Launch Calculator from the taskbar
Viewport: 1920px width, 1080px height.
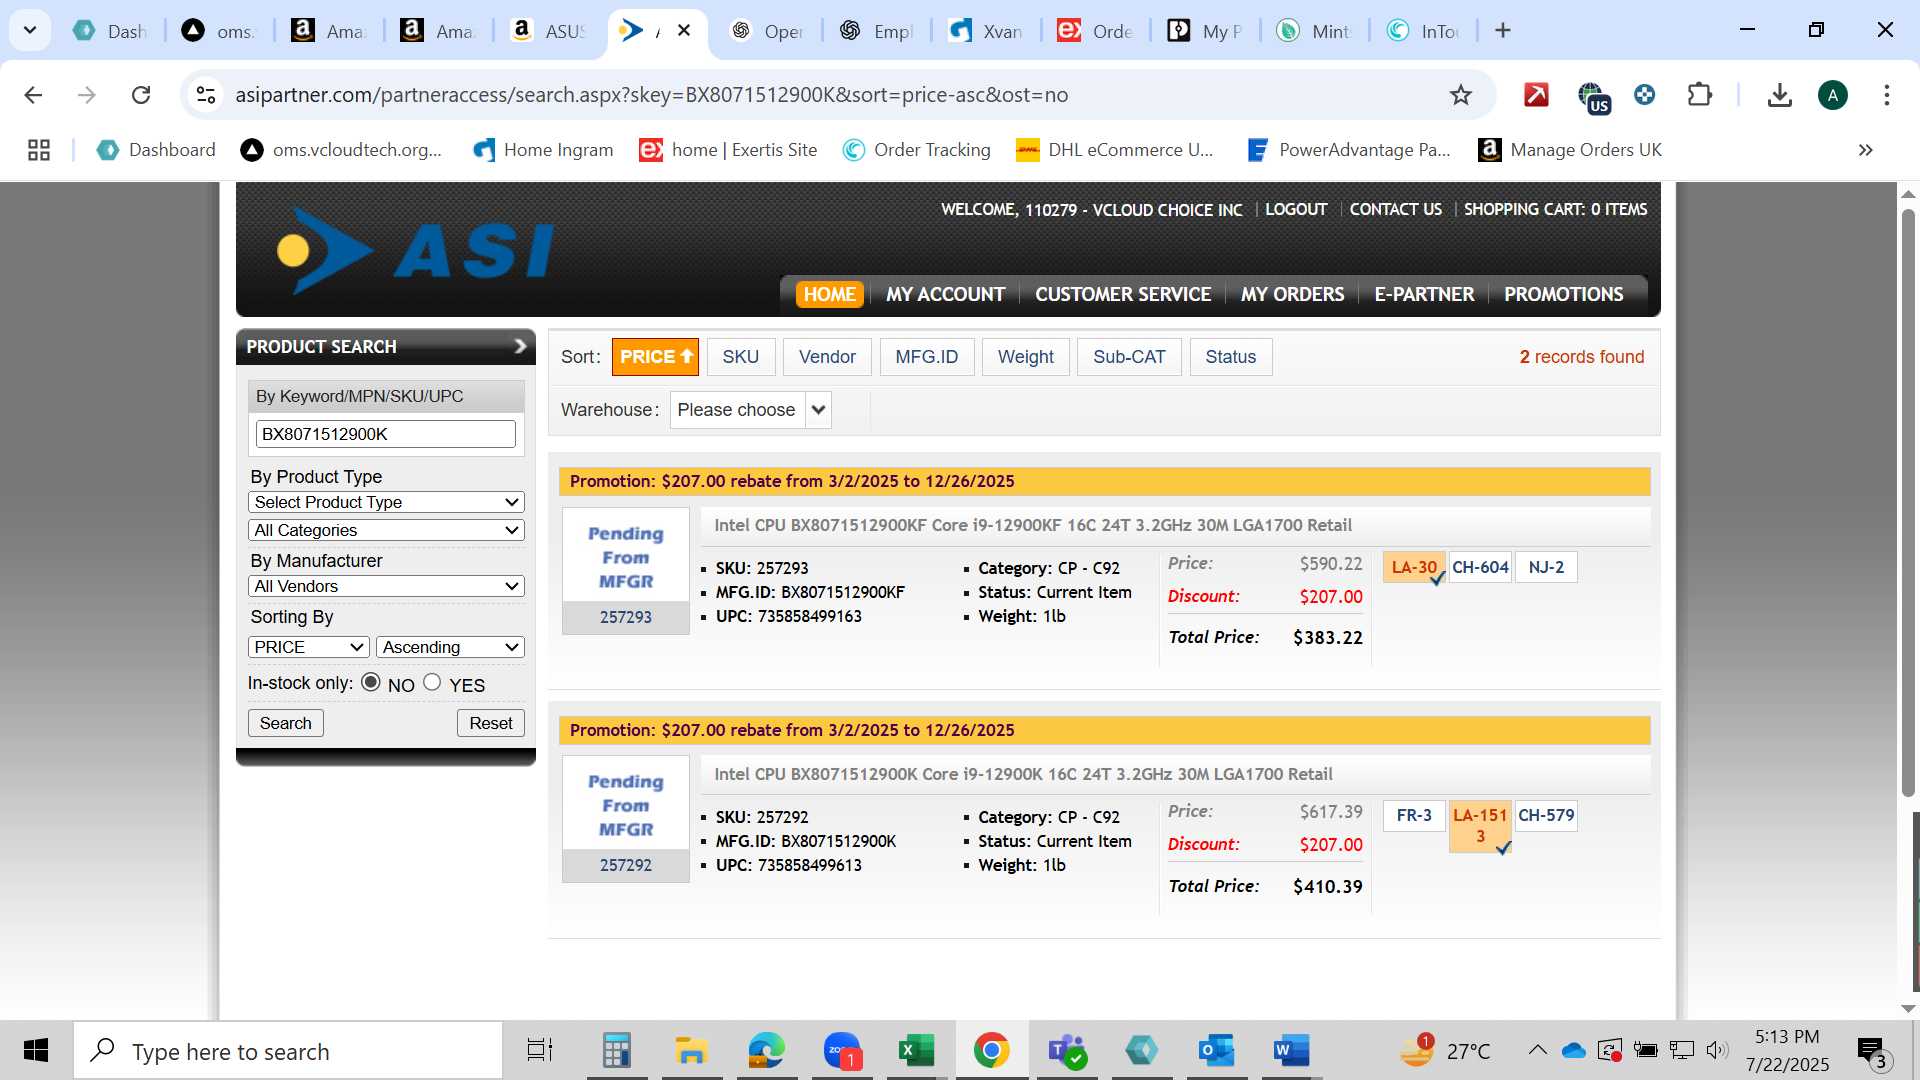(x=616, y=1051)
